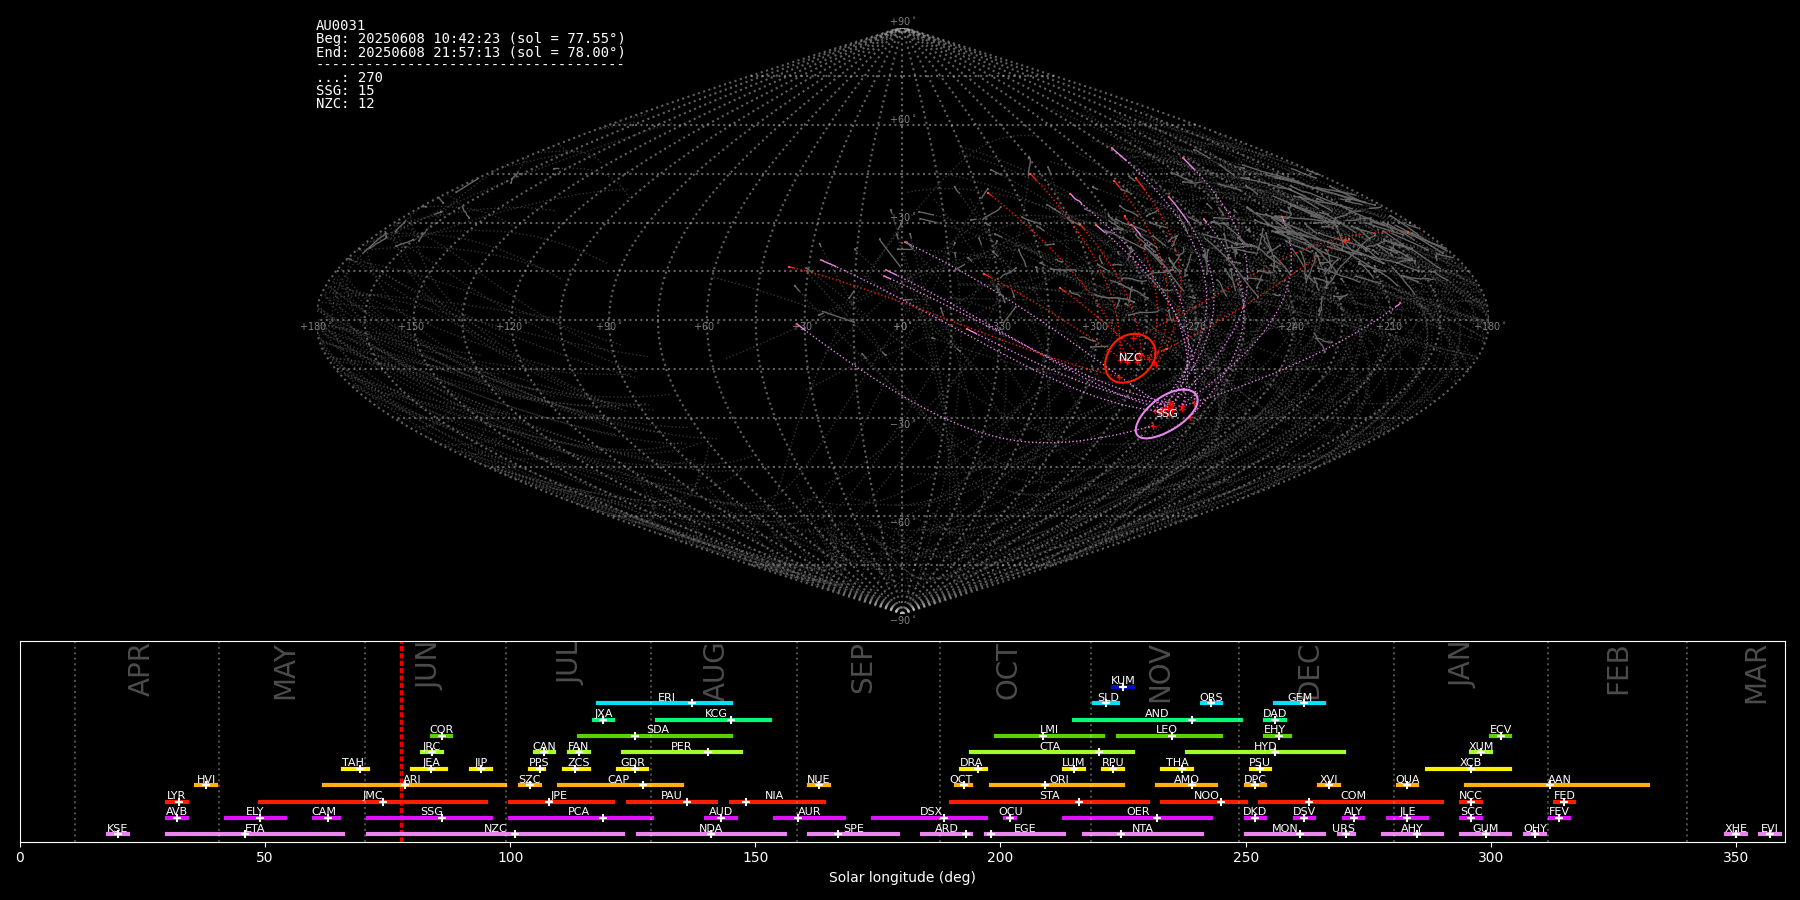Click the SDA shower label
This screenshot has height=900, width=1800.
pyautogui.click(x=657, y=730)
